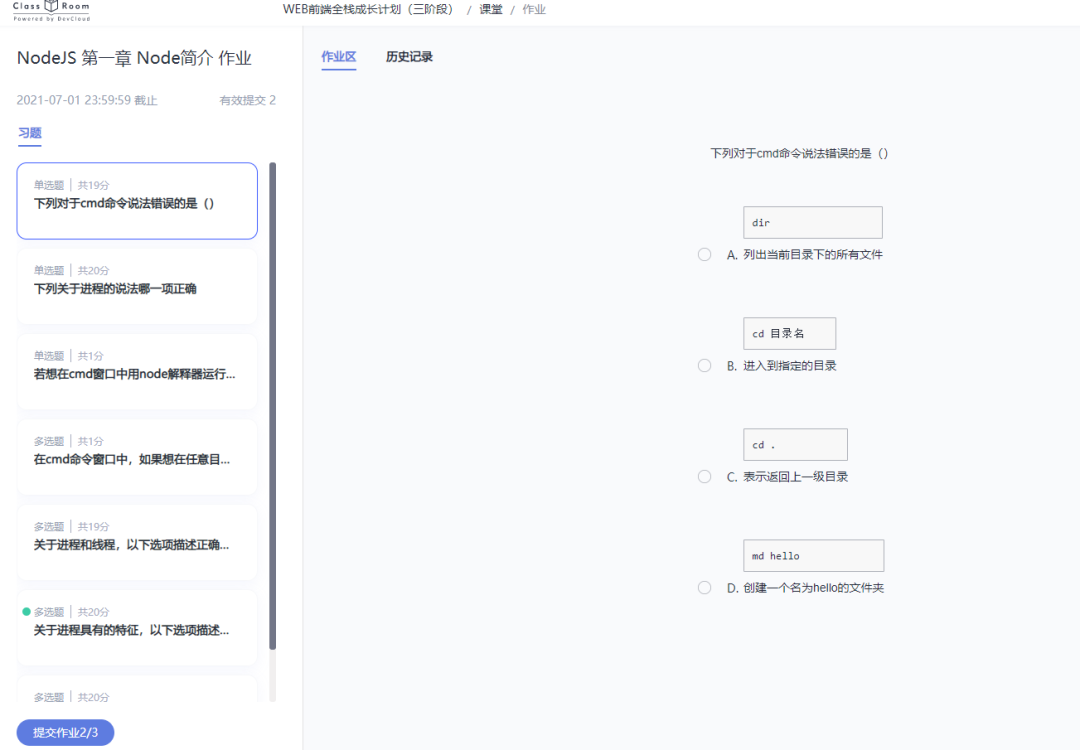The width and height of the screenshot is (1080, 750).
Task: Click the 'cd .' code box
Action: pos(796,445)
